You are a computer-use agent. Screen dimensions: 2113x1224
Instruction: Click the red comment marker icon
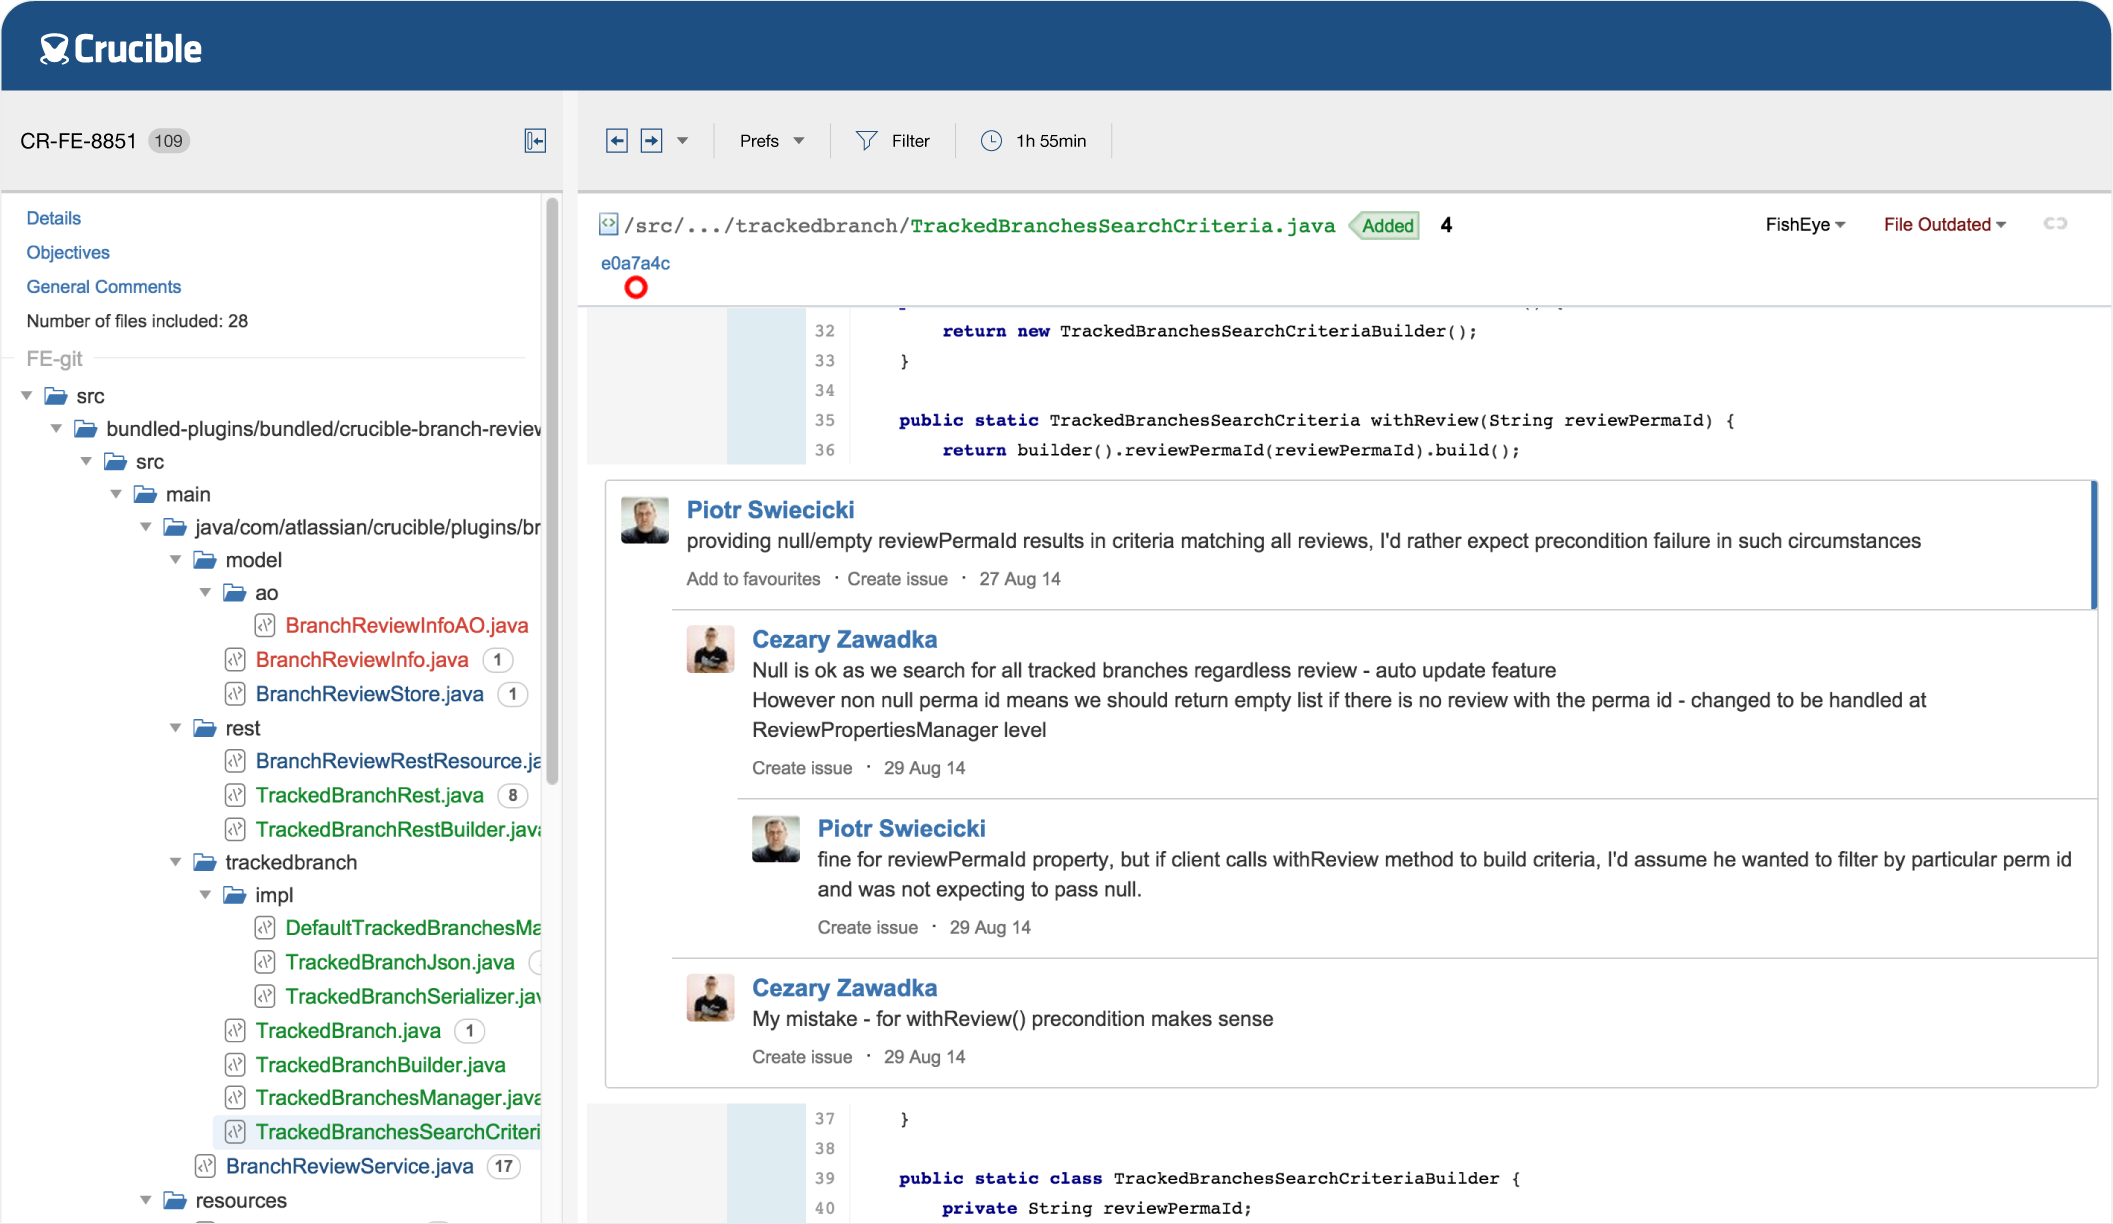(x=635, y=287)
